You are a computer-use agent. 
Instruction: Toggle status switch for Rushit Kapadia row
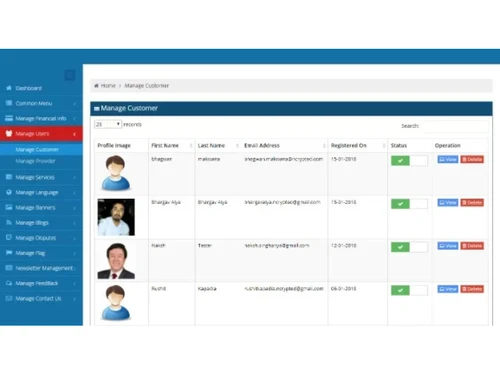409,290
